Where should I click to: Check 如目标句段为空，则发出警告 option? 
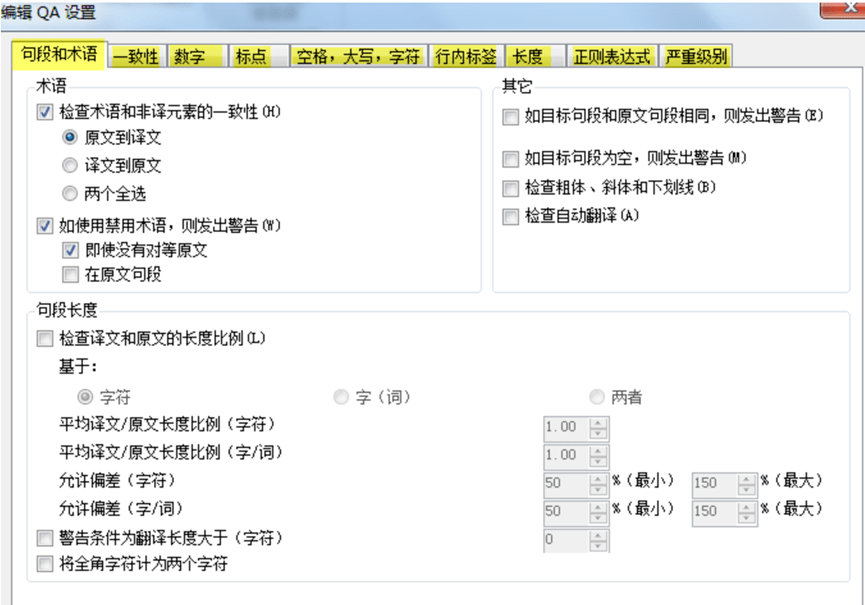[x=510, y=159]
